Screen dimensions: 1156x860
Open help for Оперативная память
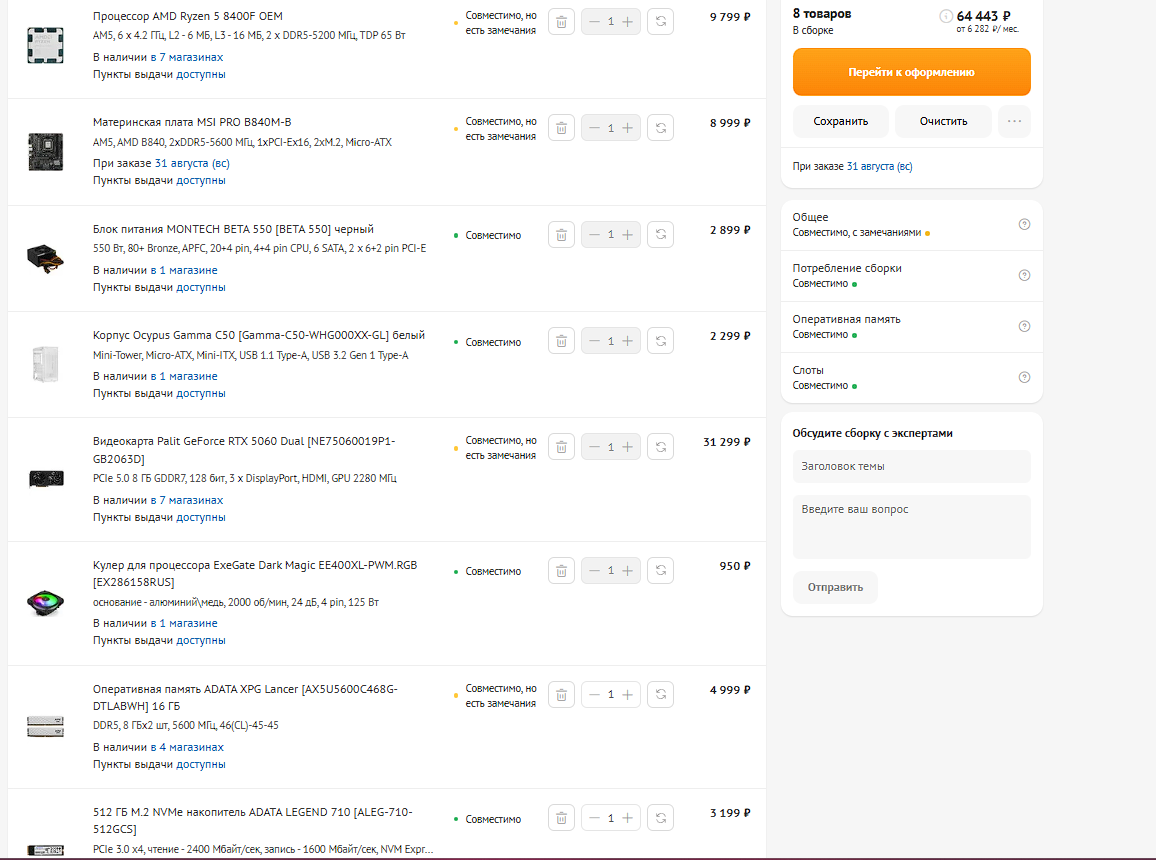(1024, 326)
